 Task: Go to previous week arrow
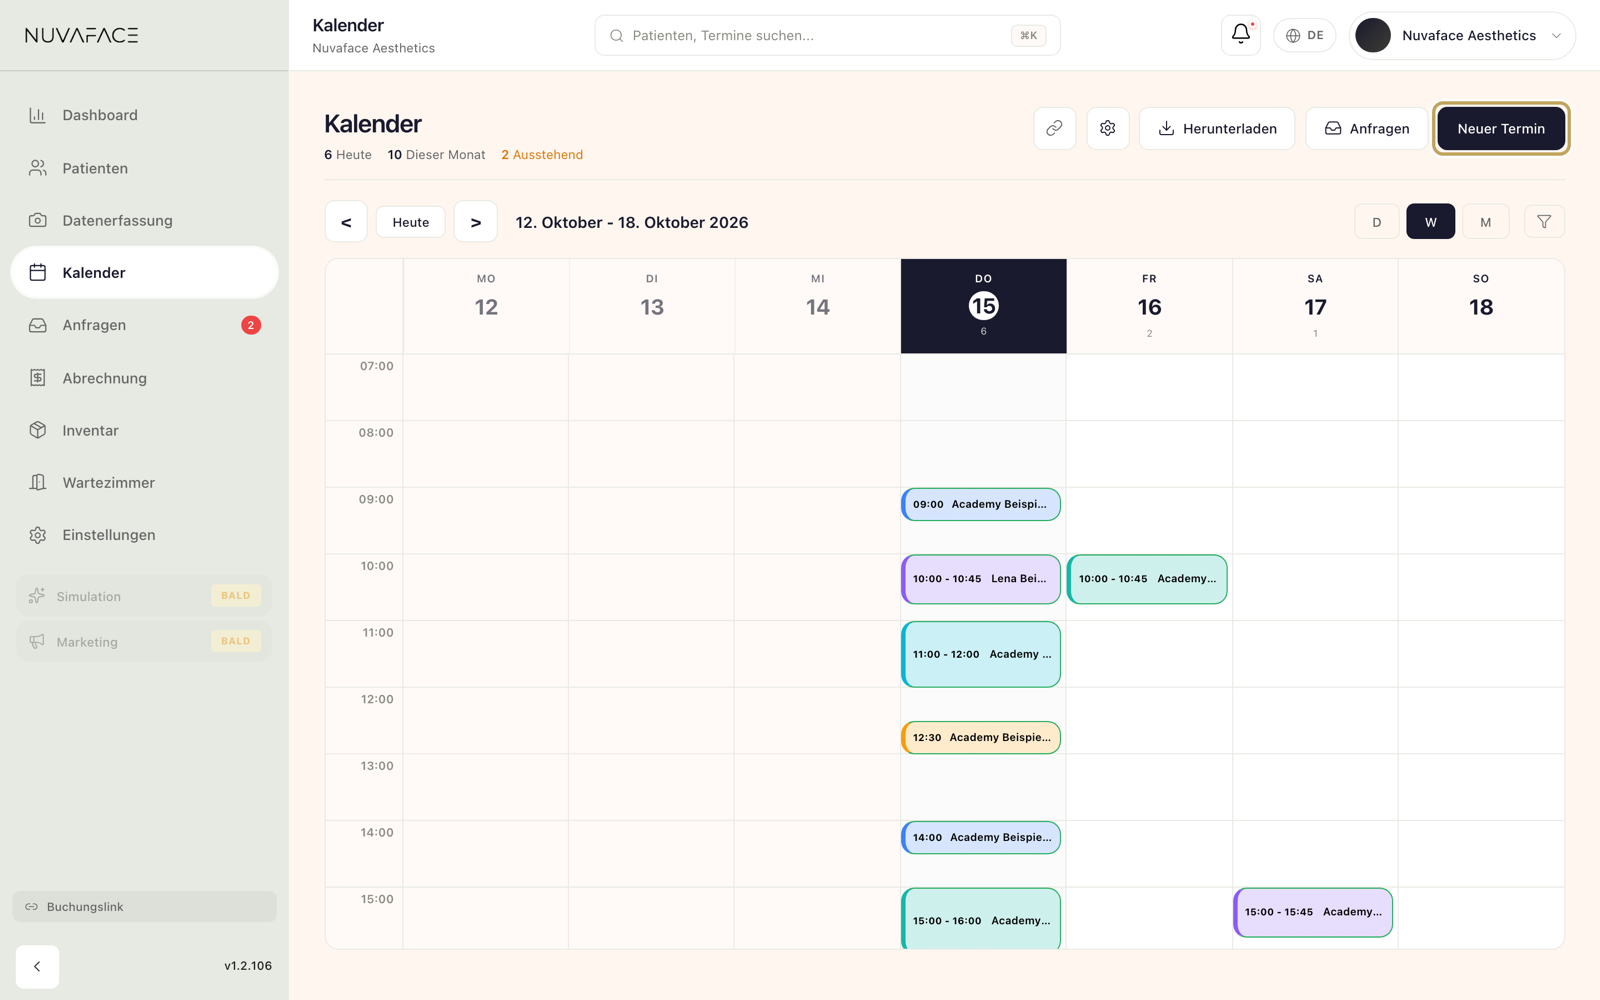[346, 222]
